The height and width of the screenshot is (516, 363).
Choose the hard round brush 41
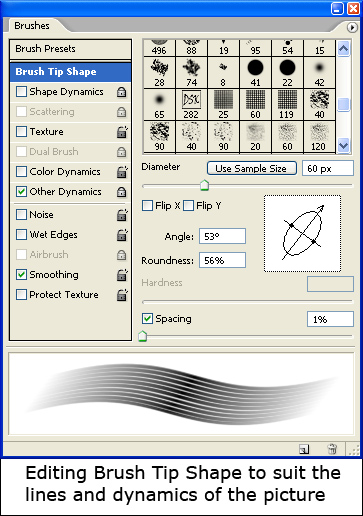tap(255, 73)
